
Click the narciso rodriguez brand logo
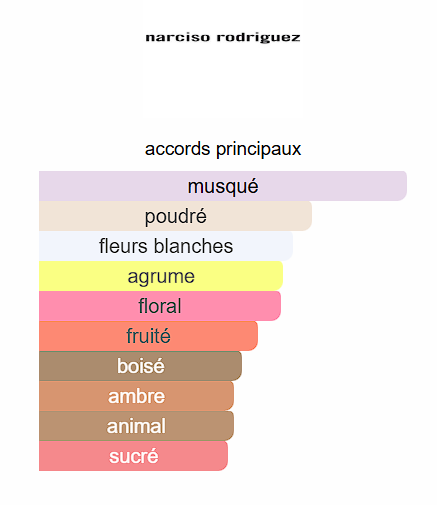(223, 37)
